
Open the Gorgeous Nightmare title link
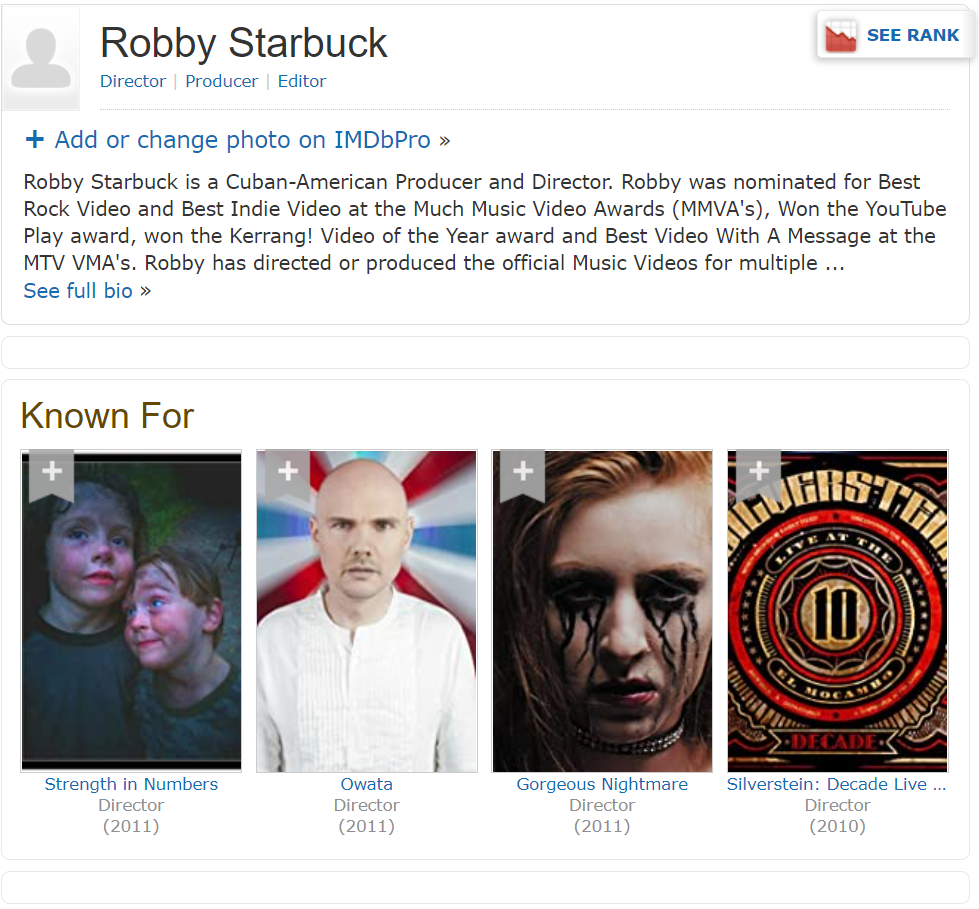click(x=602, y=784)
